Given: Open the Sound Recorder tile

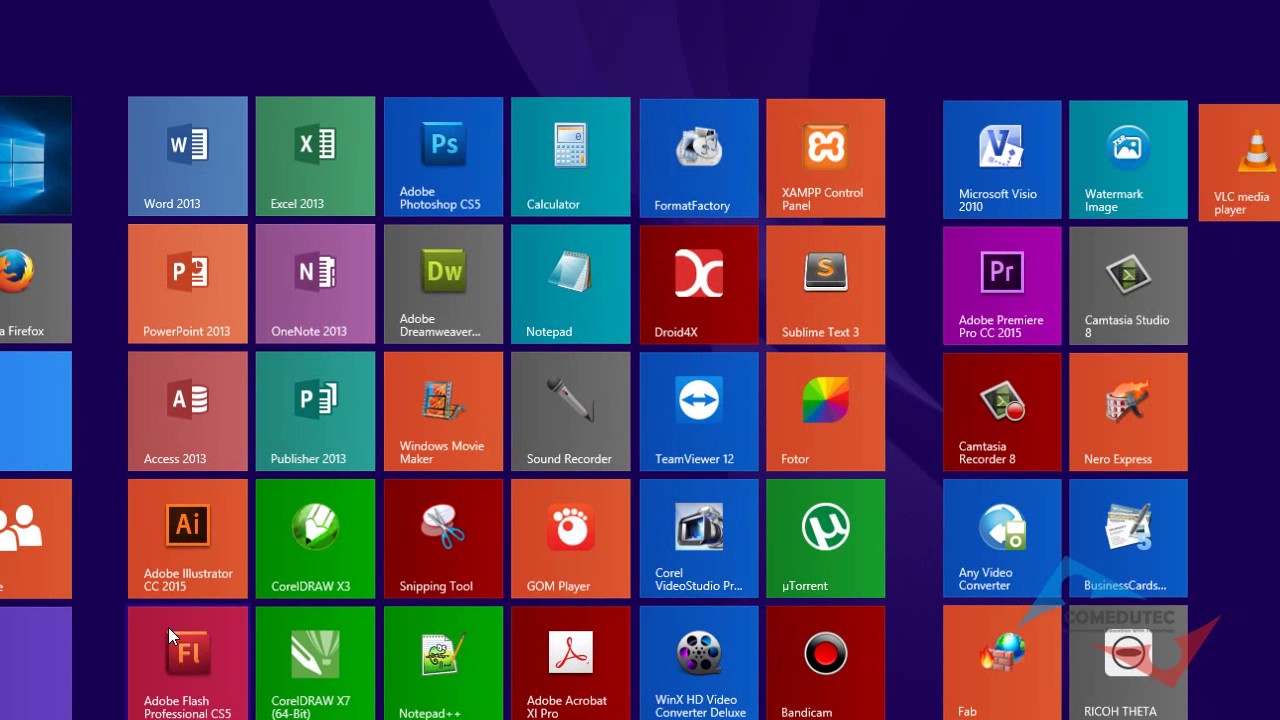Looking at the screenshot, I should click(x=571, y=411).
